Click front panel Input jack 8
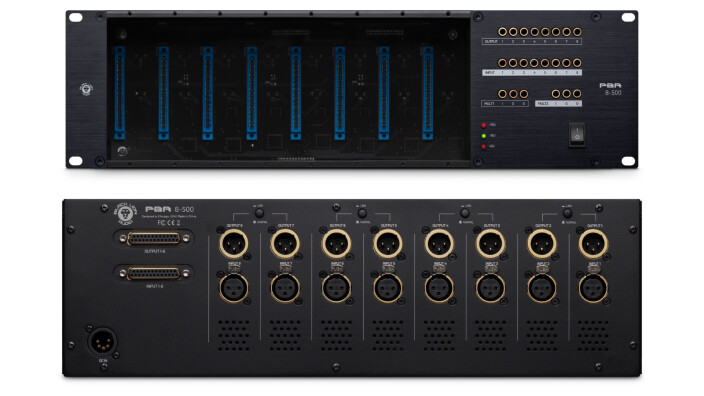The image size is (704, 396). pos(577,63)
